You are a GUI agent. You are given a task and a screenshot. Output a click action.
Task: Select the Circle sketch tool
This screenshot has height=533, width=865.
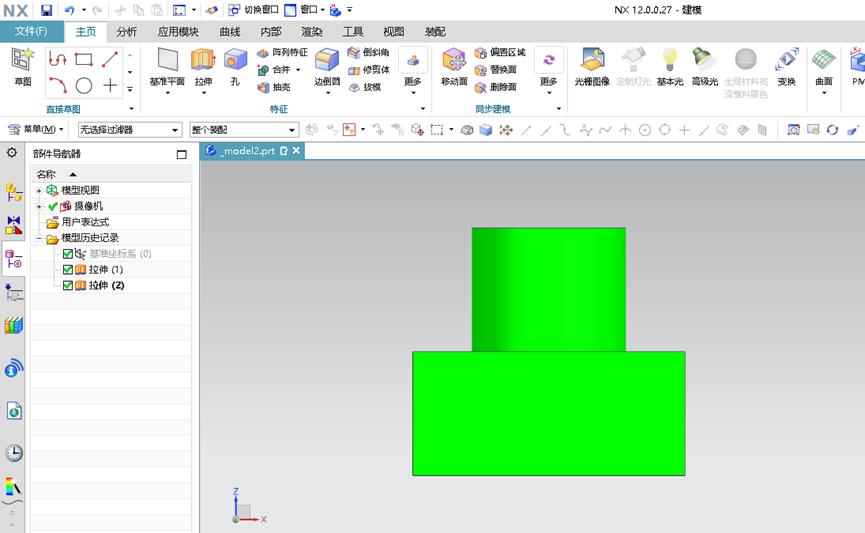(x=84, y=86)
